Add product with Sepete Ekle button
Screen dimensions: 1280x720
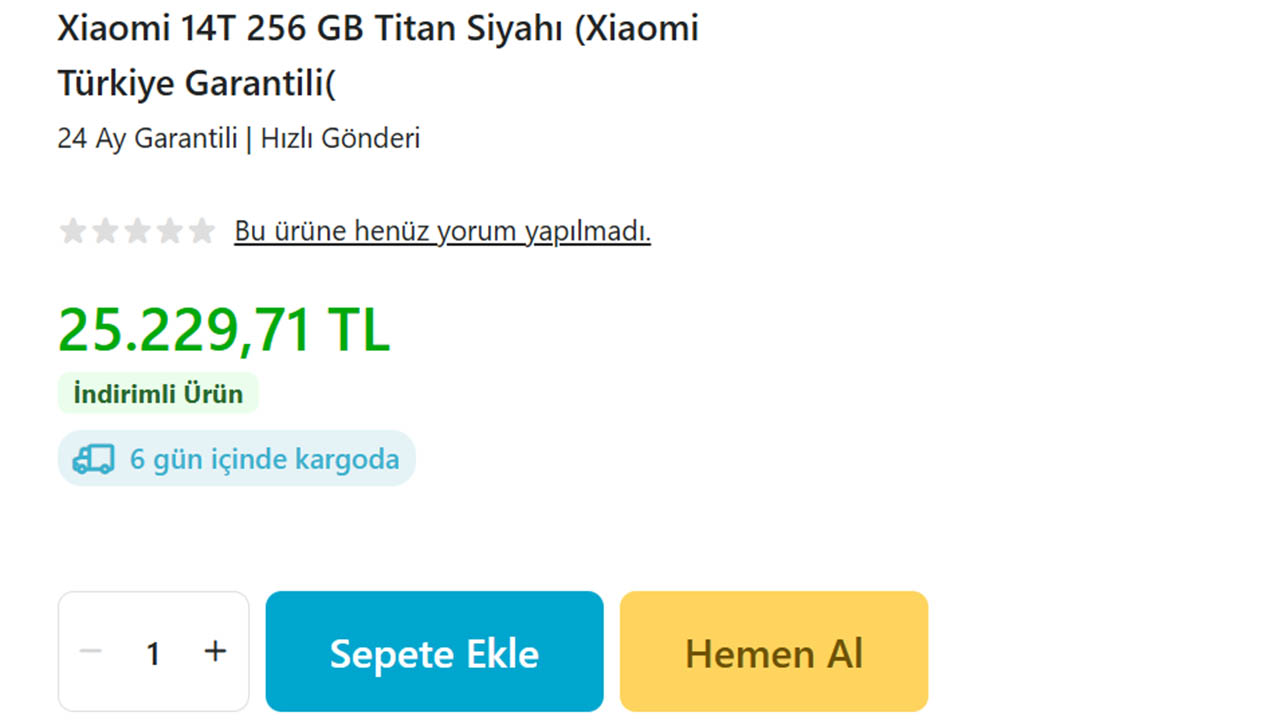(434, 652)
